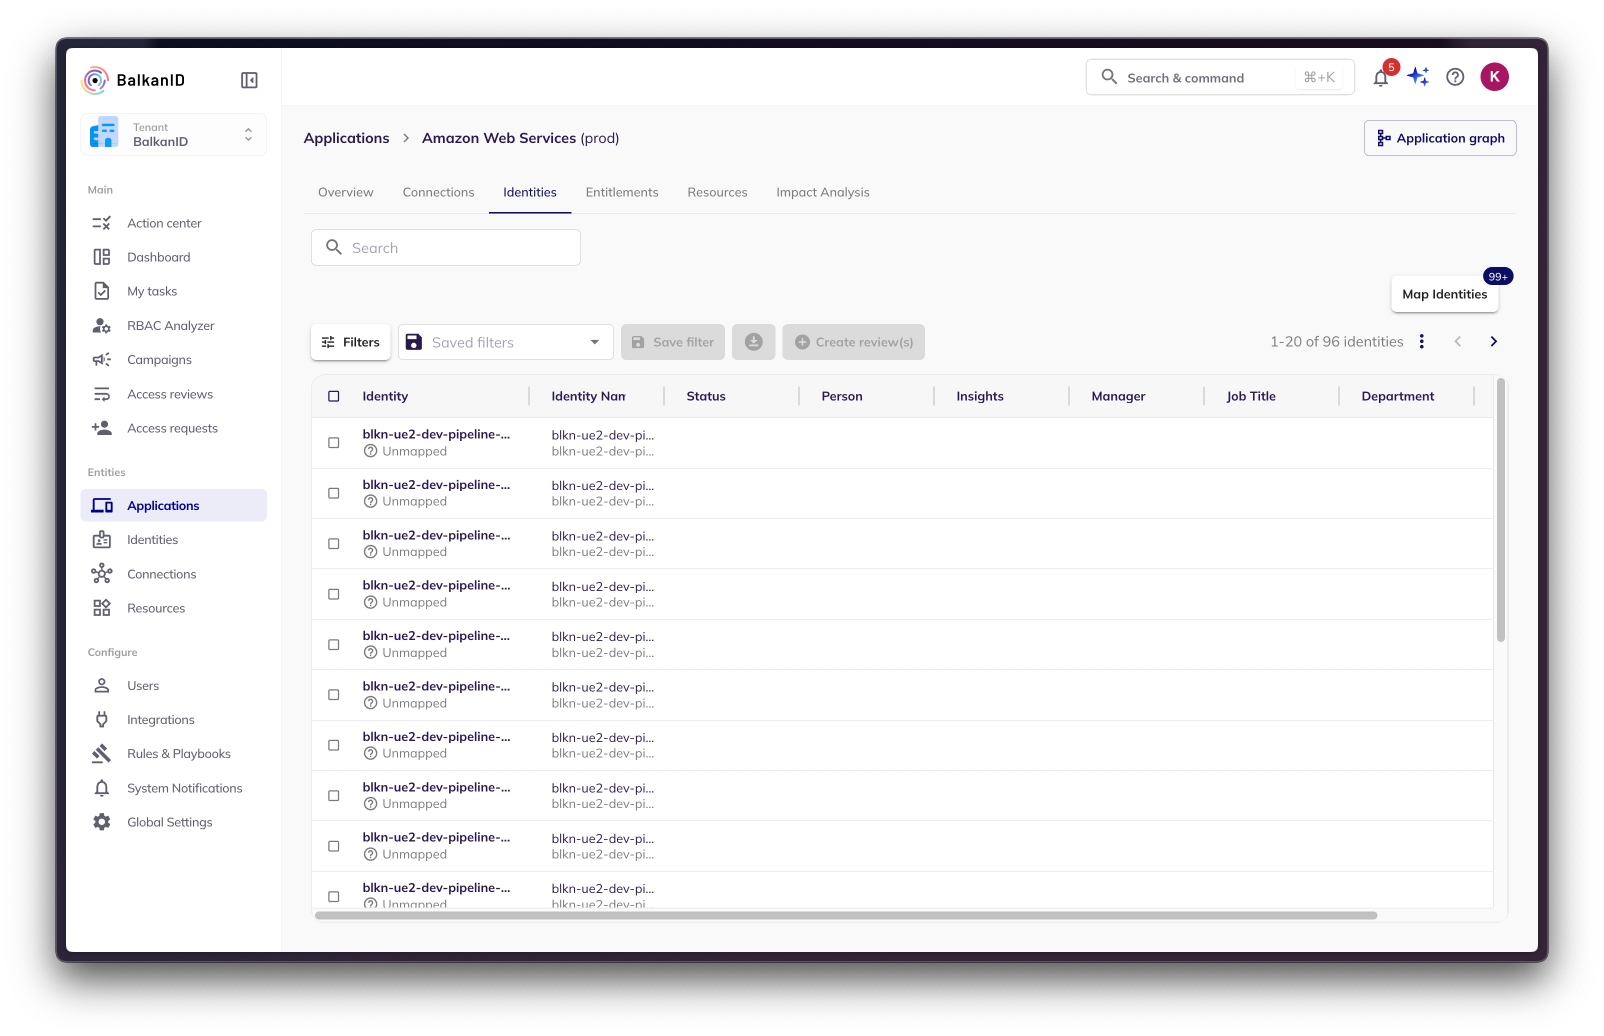Click the Status column header

coord(706,396)
